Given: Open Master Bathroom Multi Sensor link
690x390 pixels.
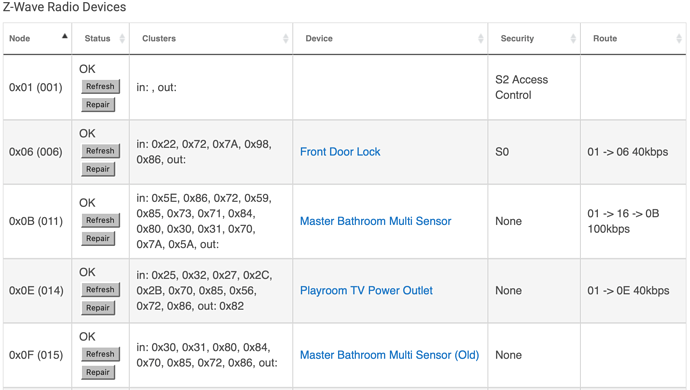Looking at the screenshot, I should (x=376, y=221).
